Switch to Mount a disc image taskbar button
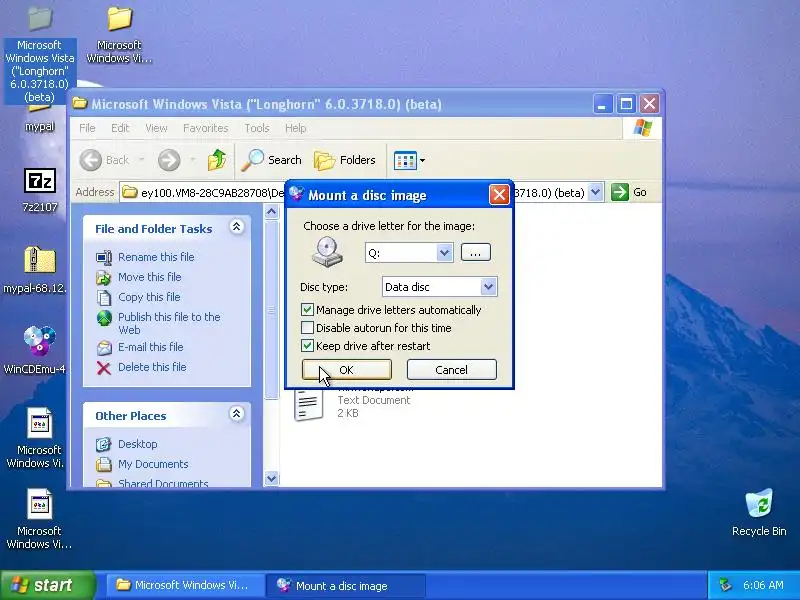800x600 pixels. pyautogui.click(x=345, y=585)
